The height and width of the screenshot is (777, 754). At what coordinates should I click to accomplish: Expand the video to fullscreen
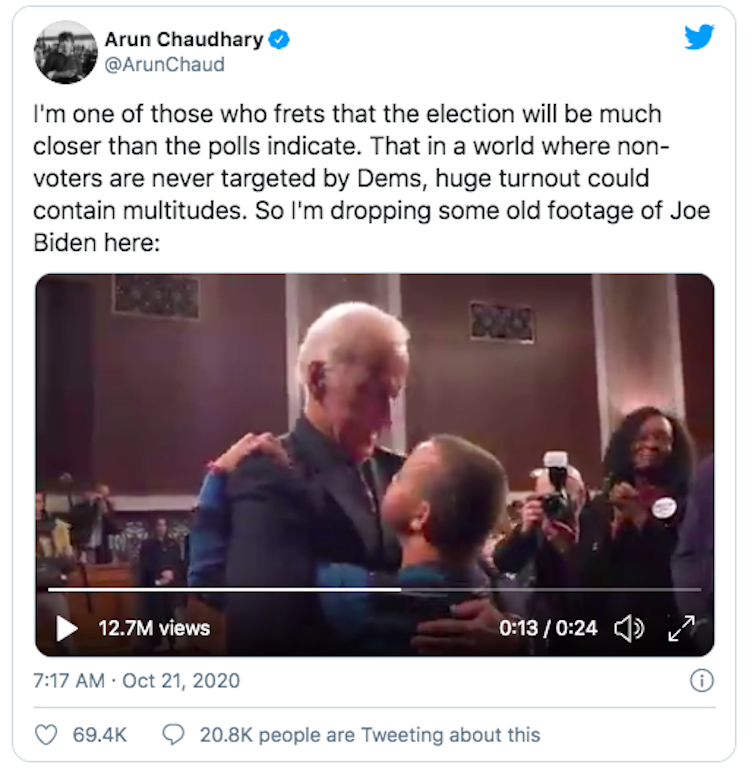coord(680,628)
